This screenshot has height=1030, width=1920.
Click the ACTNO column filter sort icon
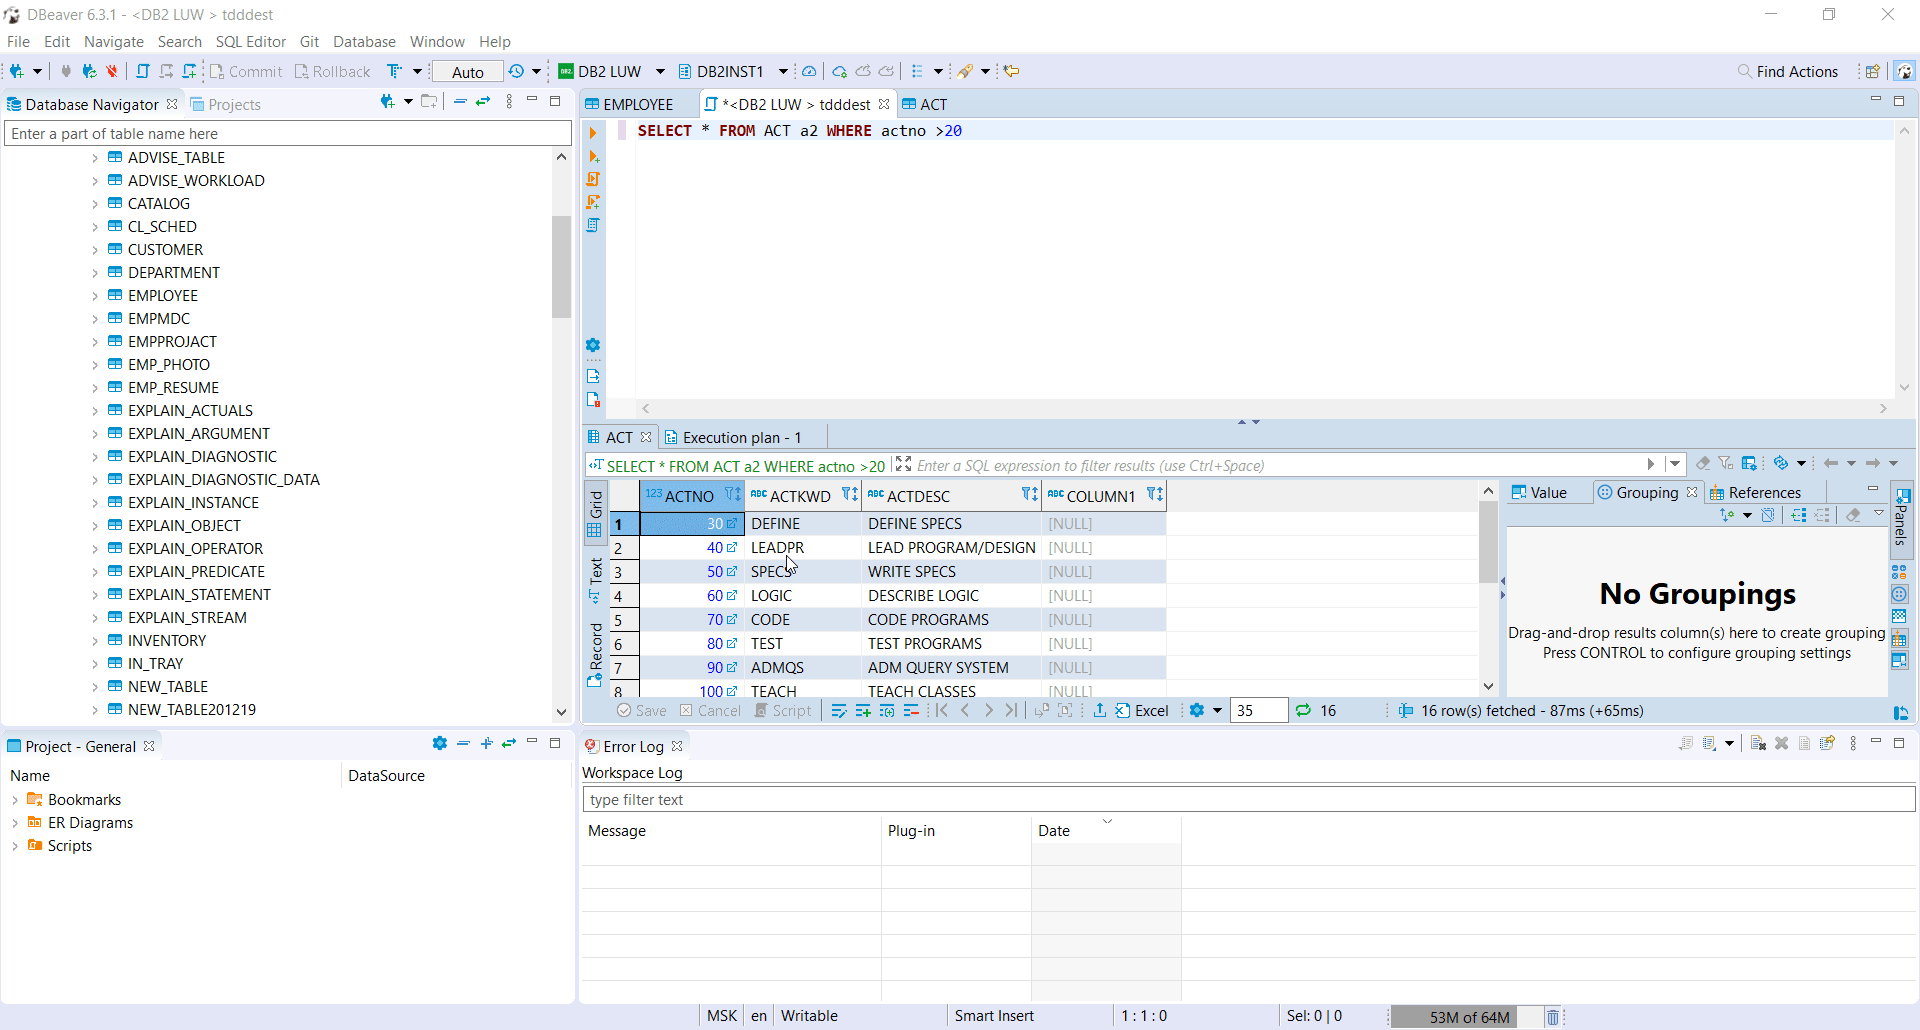pyautogui.click(x=733, y=495)
